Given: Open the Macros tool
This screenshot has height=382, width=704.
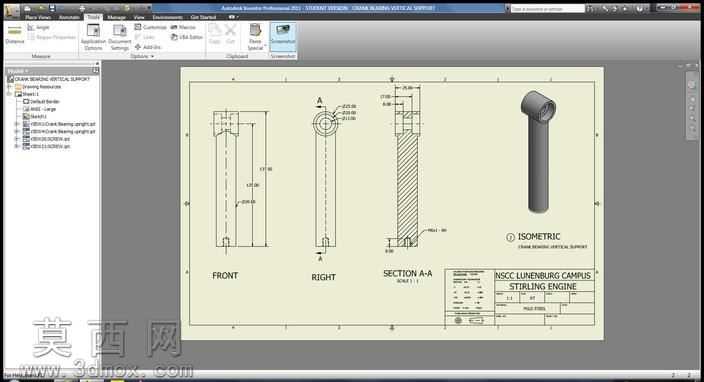Looking at the screenshot, I should coord(183,27).
